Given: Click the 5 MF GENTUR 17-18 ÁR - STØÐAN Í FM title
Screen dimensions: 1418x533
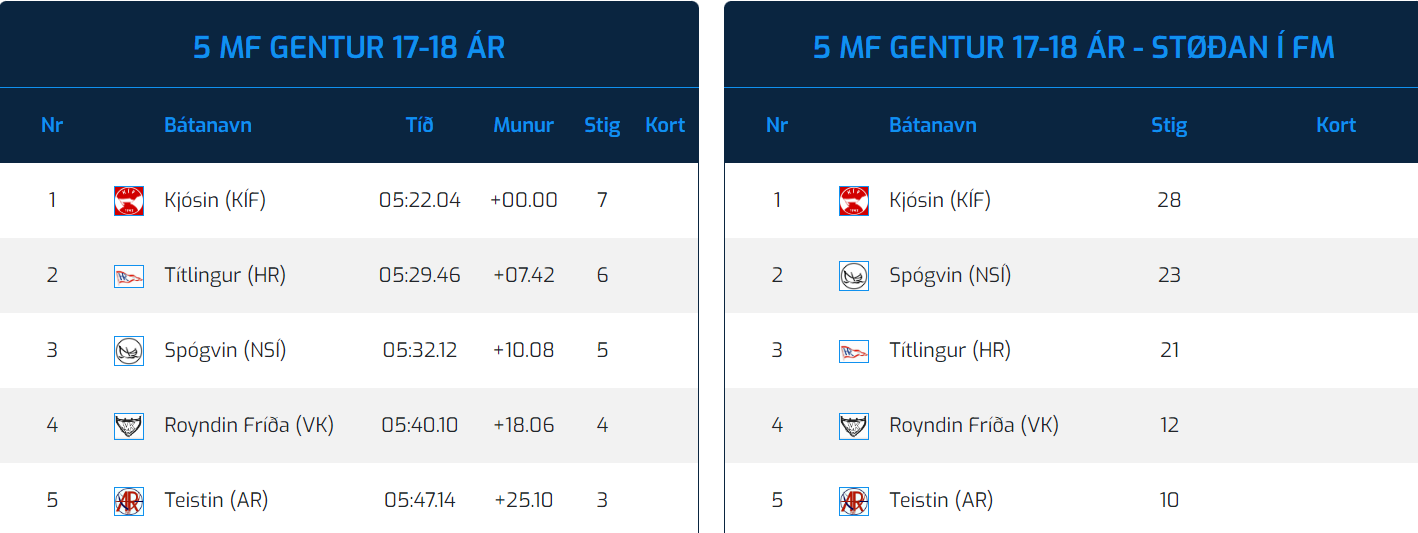Looking at the screenshot, I should pos(1074,47).
